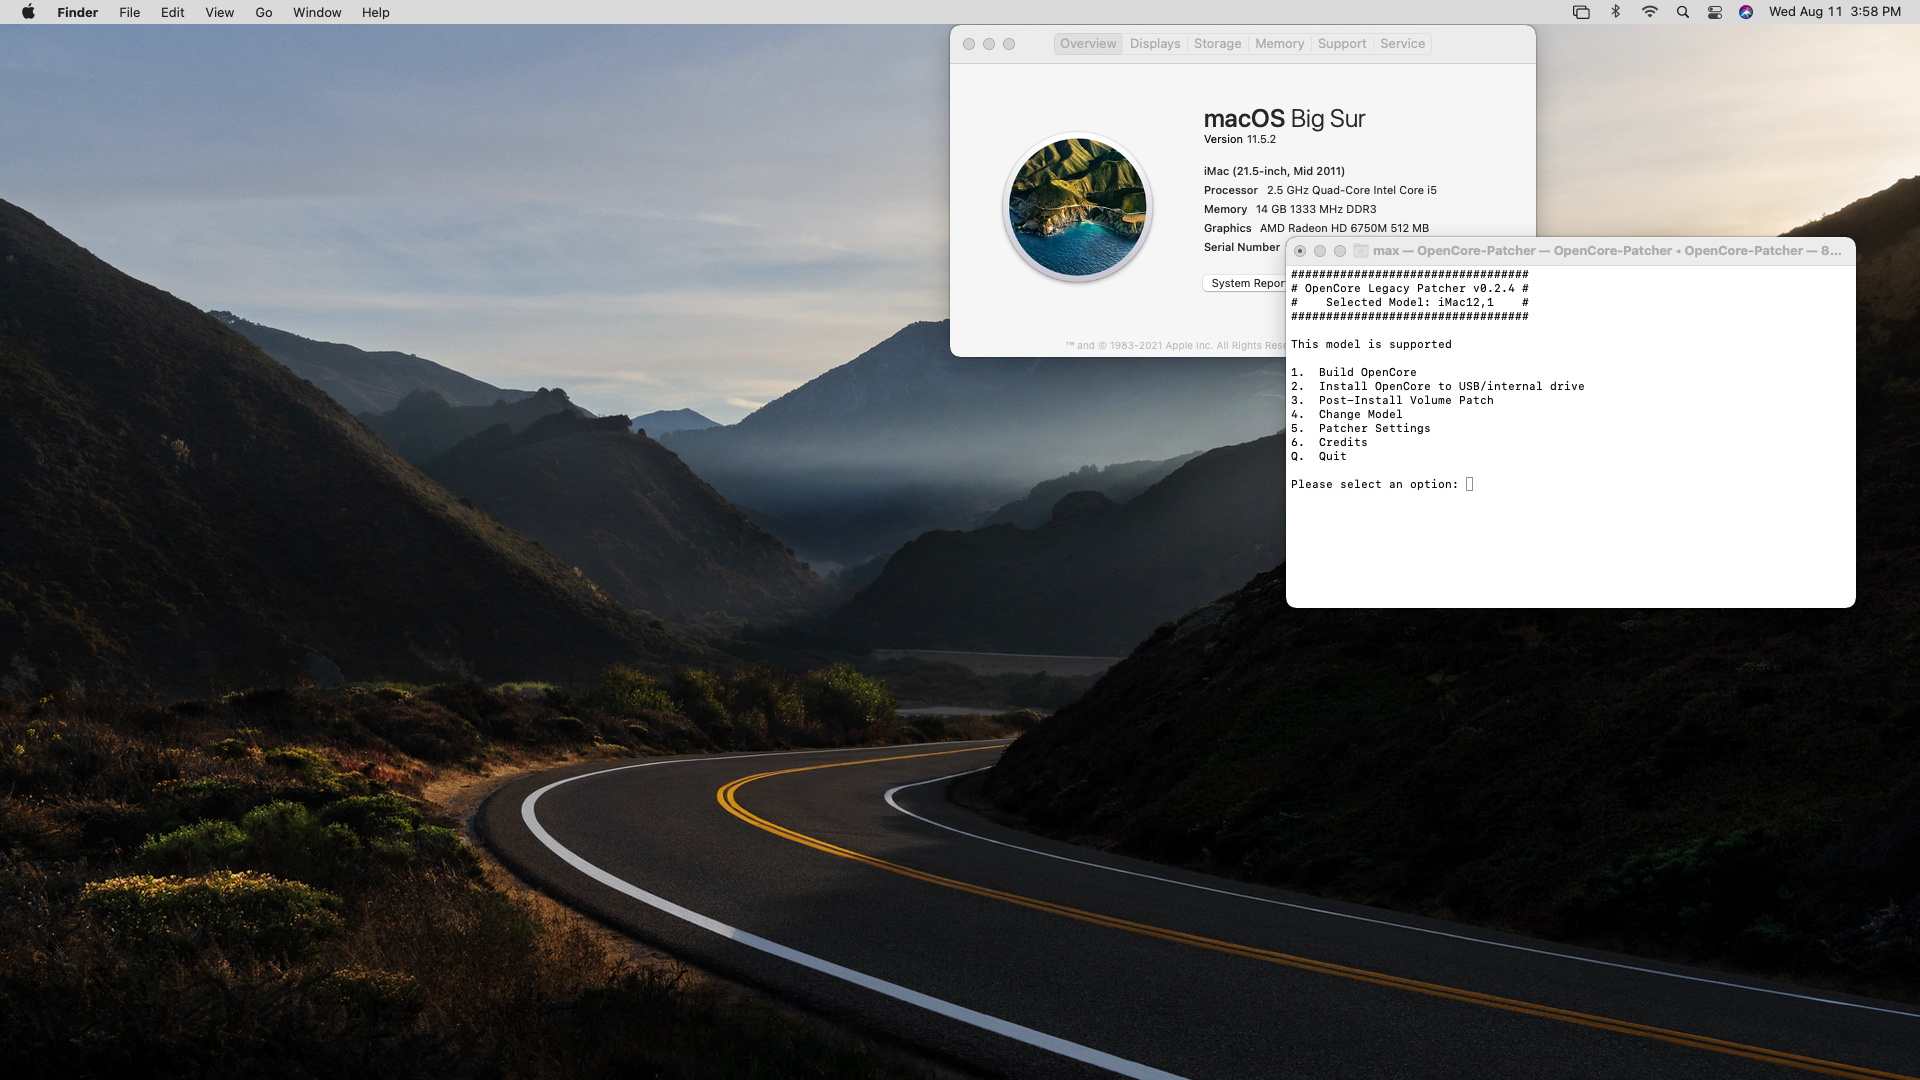This screenshot has width=1920, height=1080.
Task: Click the 'This model is supported' text
Action: [x=1371, y=344]
